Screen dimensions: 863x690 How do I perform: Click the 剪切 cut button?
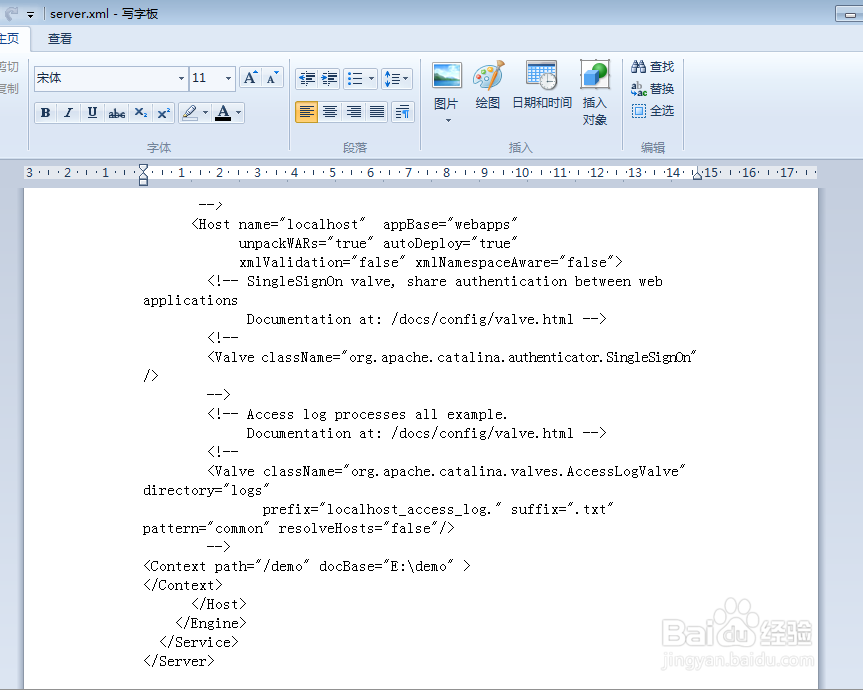(x=9, y=67)
